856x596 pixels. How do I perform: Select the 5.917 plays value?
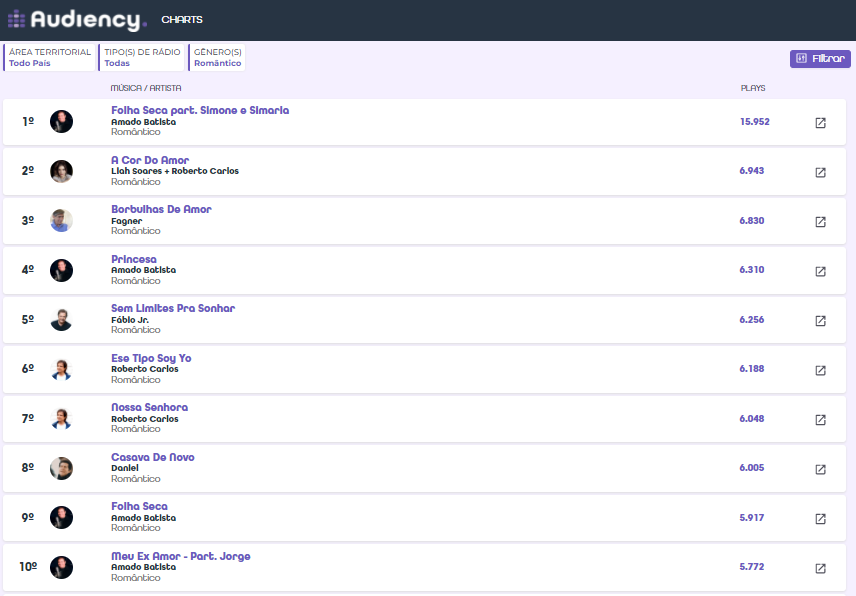point(752,517)
